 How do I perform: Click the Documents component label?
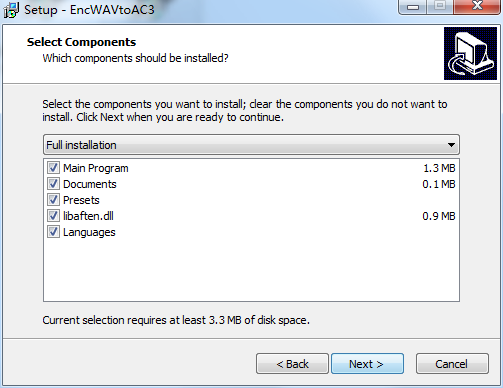point(90,184)
